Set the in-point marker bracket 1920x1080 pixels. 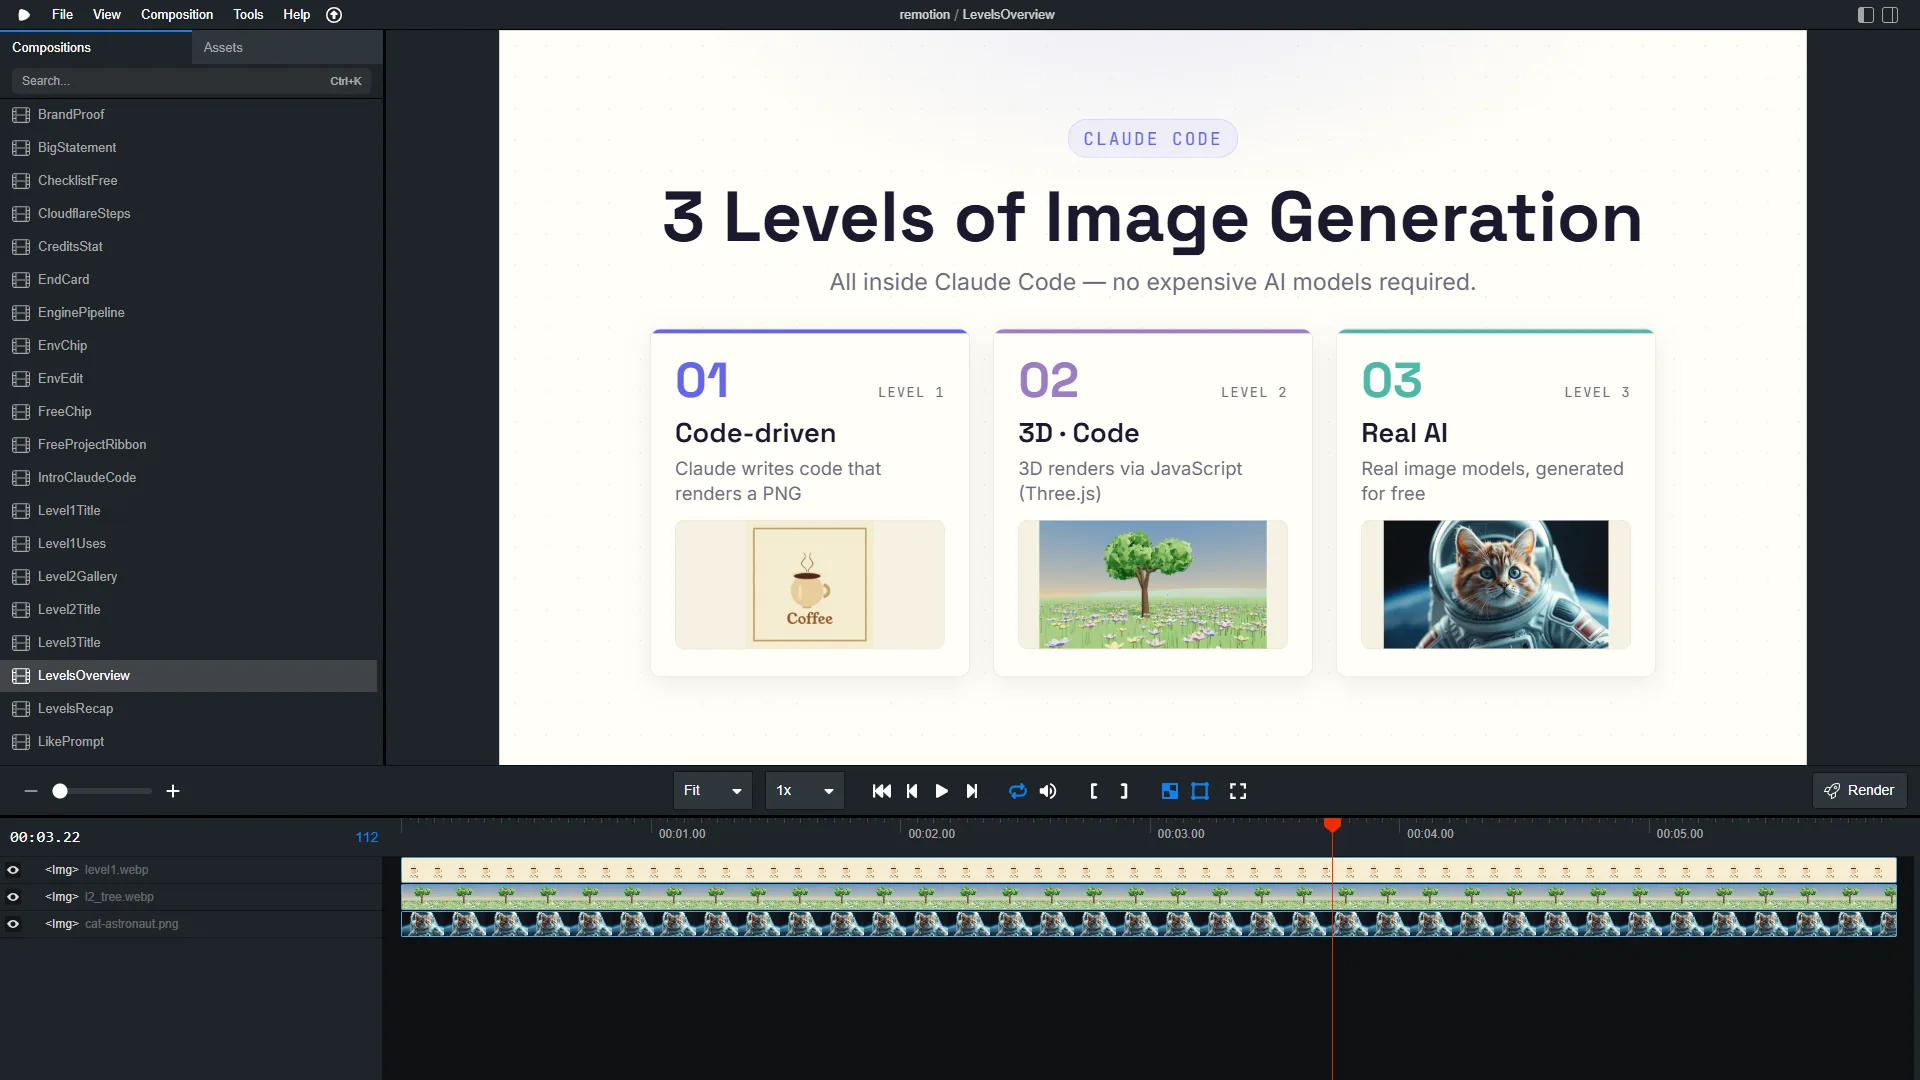1094,791
